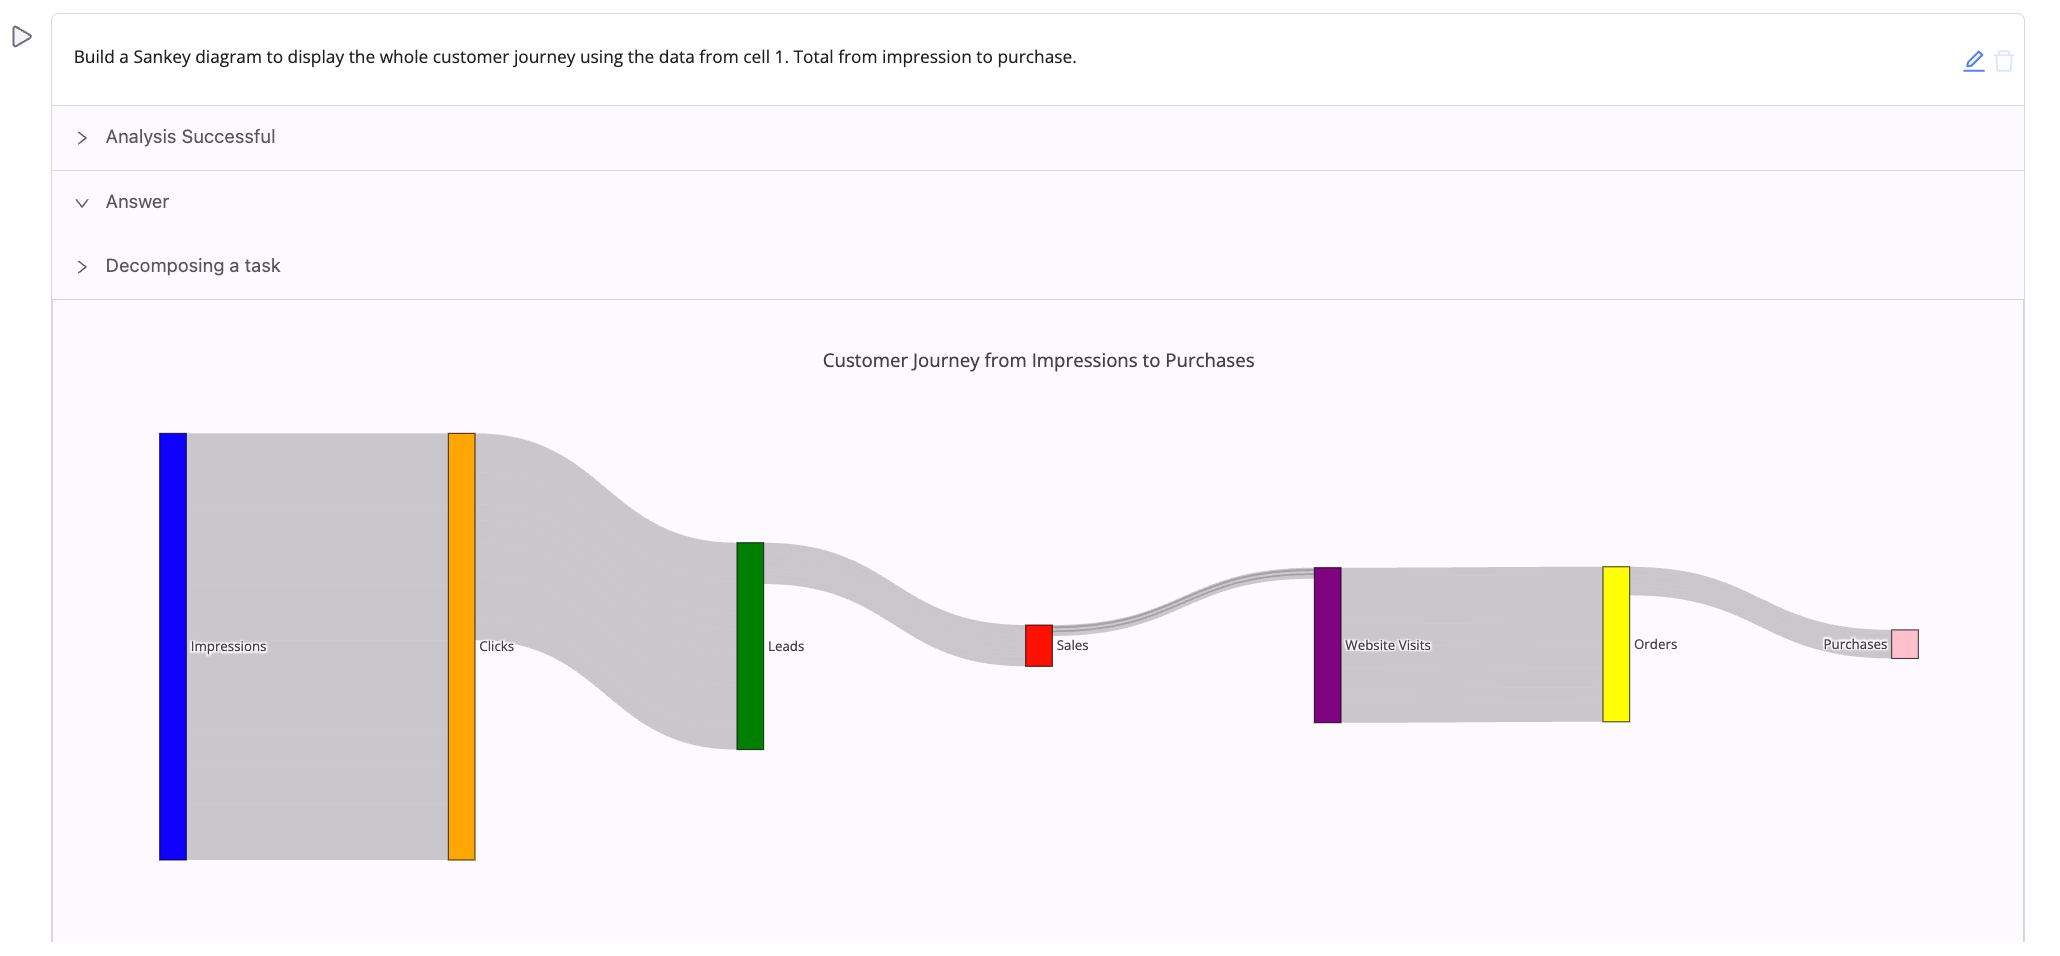Click the trash delete cell icon
This screenshot has width=2060, height=956.
point(2003,61)
